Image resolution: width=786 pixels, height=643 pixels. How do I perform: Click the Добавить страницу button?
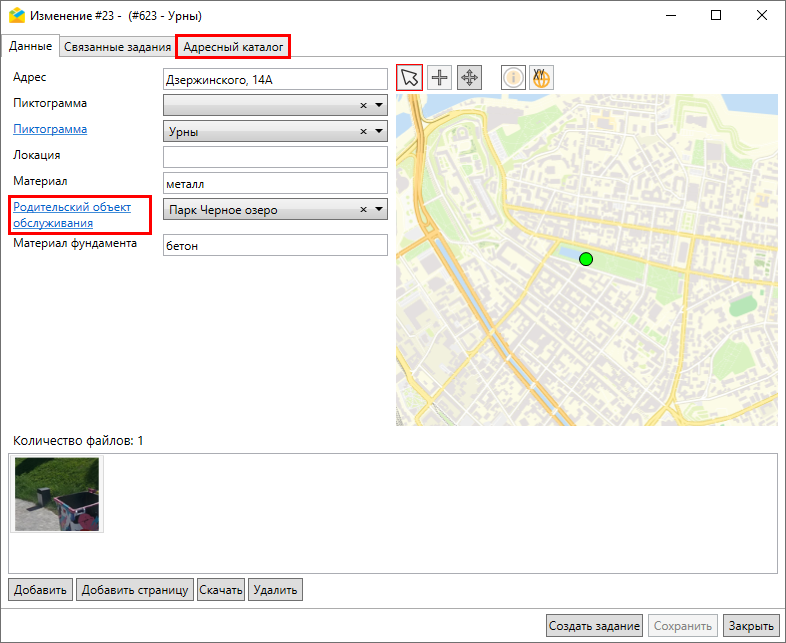[x=135, y=590]
